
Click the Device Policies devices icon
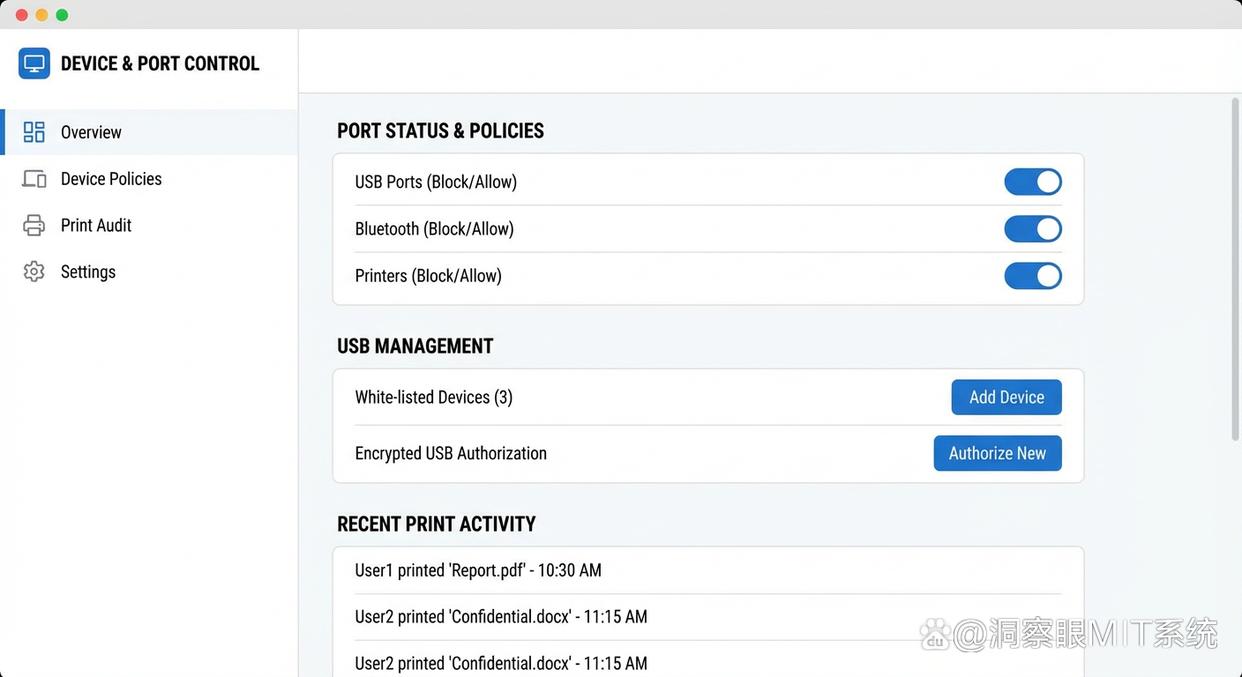[34, 179]
